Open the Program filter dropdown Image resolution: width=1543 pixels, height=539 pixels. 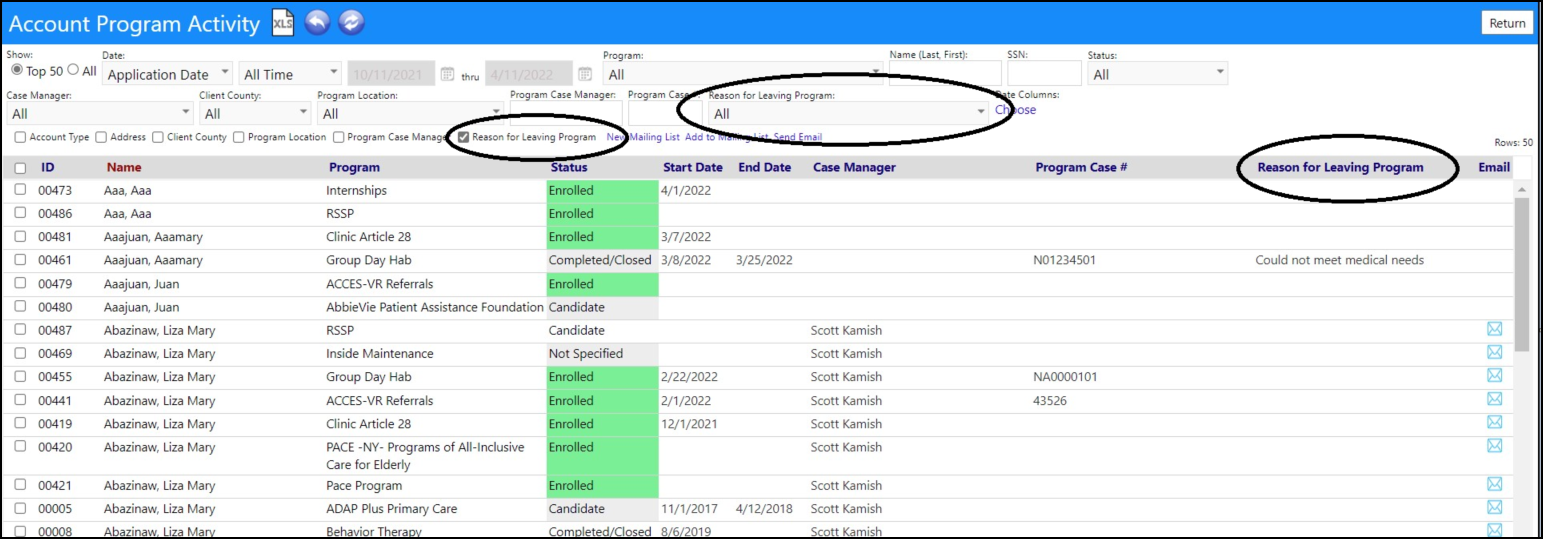tap(743, 74)
